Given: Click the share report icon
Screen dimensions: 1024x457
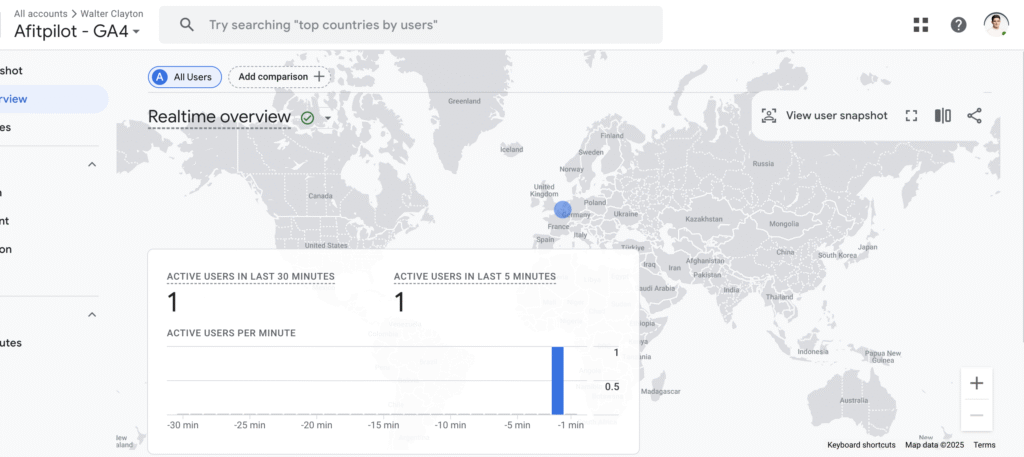Looking at the screenshot, I should point(975,116).
